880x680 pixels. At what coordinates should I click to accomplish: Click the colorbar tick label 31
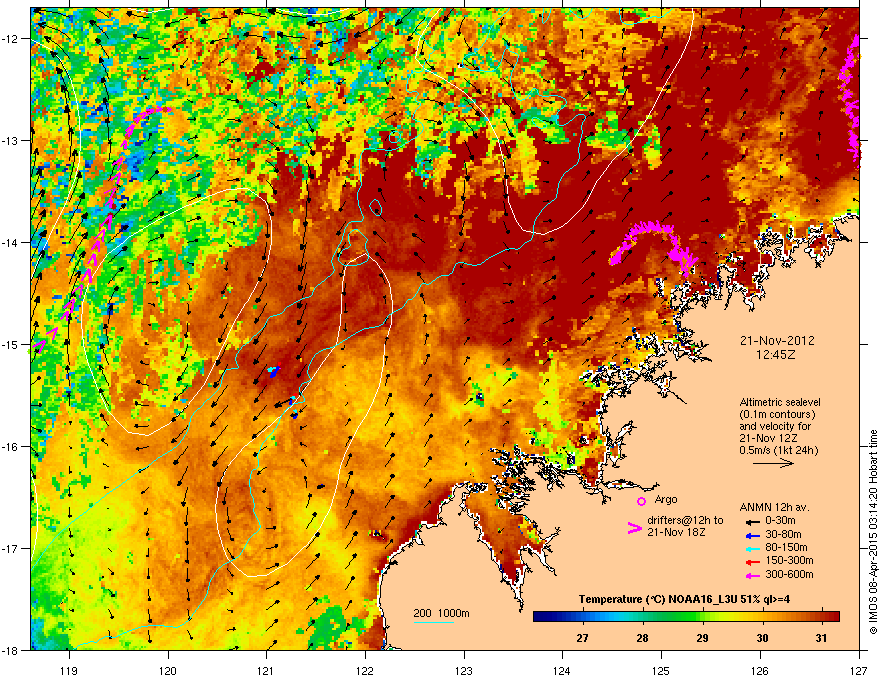822,638
